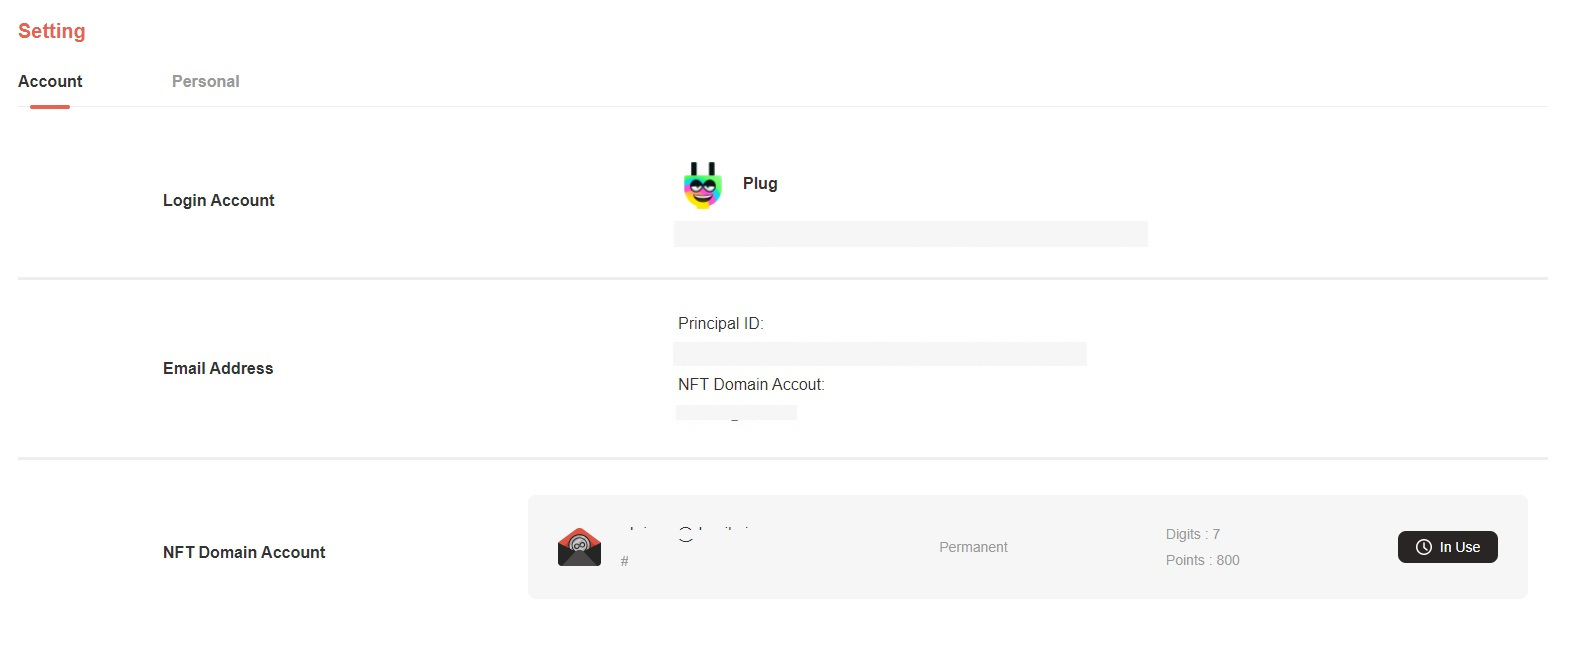Switch to the Personal tab

point(205,81)
